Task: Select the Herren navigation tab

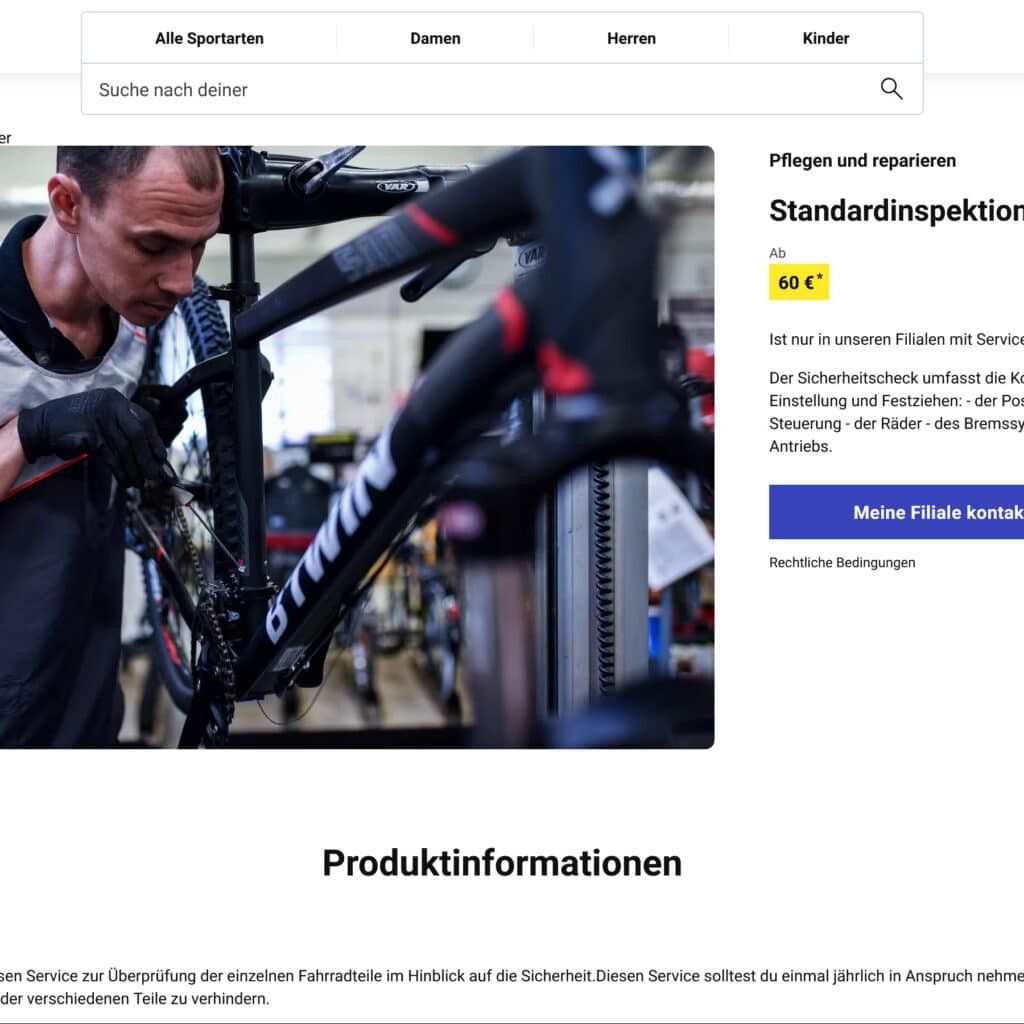Action: coord(632,39)
